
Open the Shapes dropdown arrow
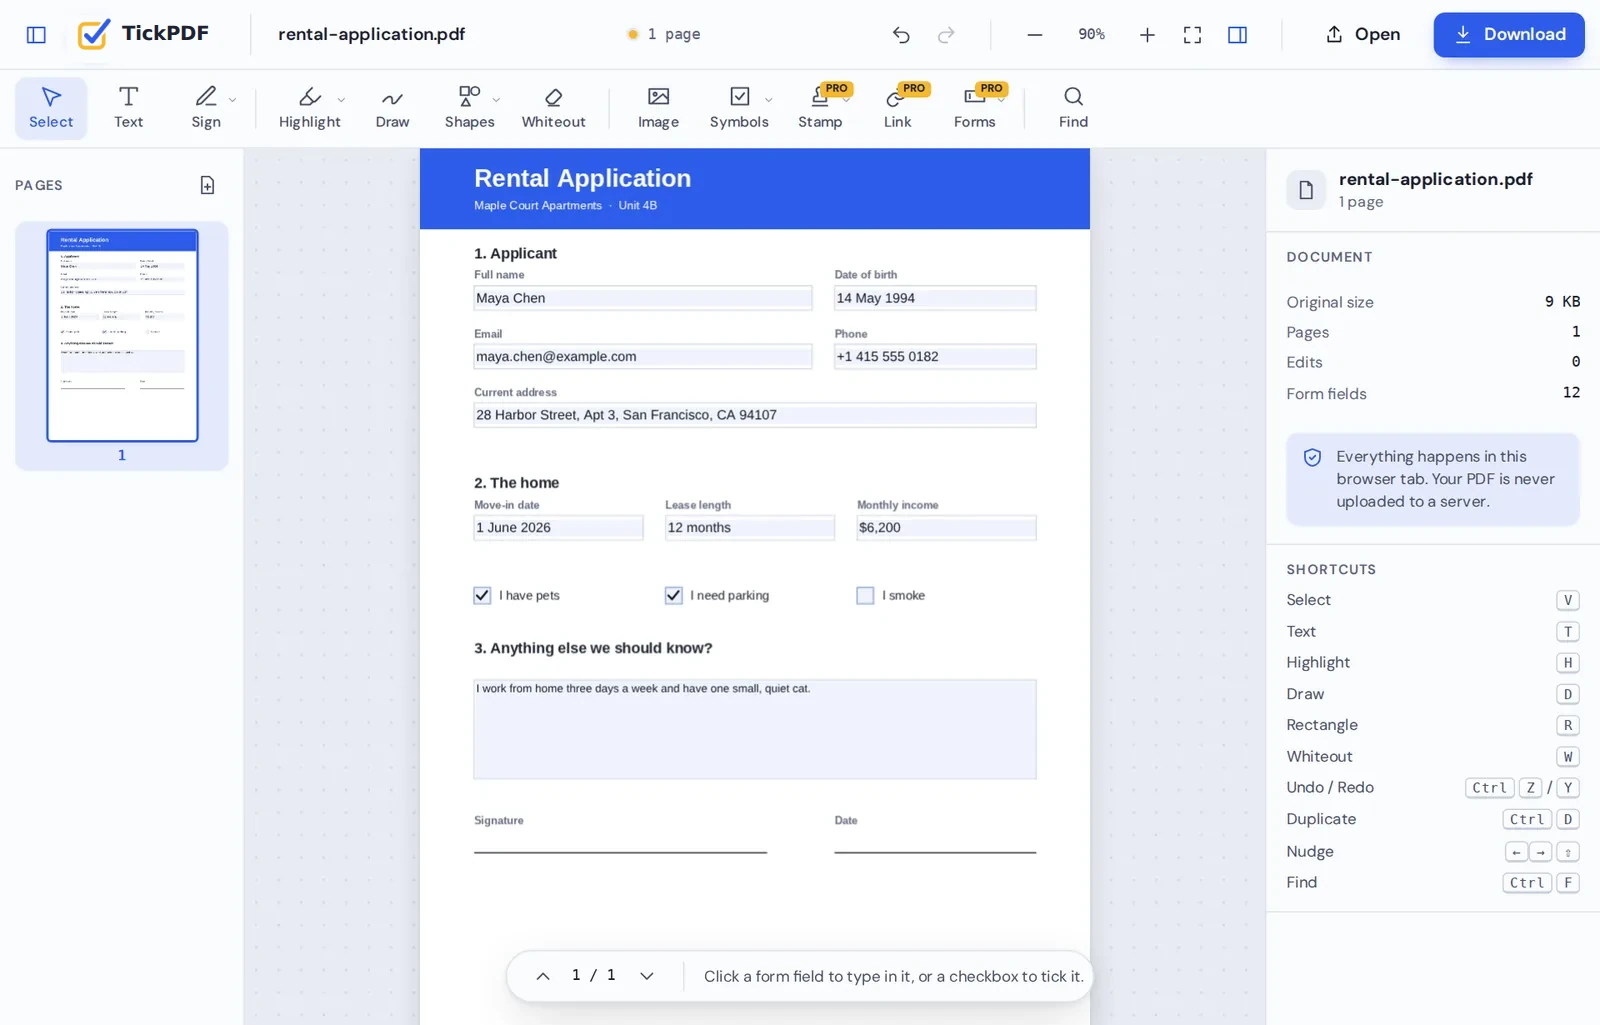(496, 99)
